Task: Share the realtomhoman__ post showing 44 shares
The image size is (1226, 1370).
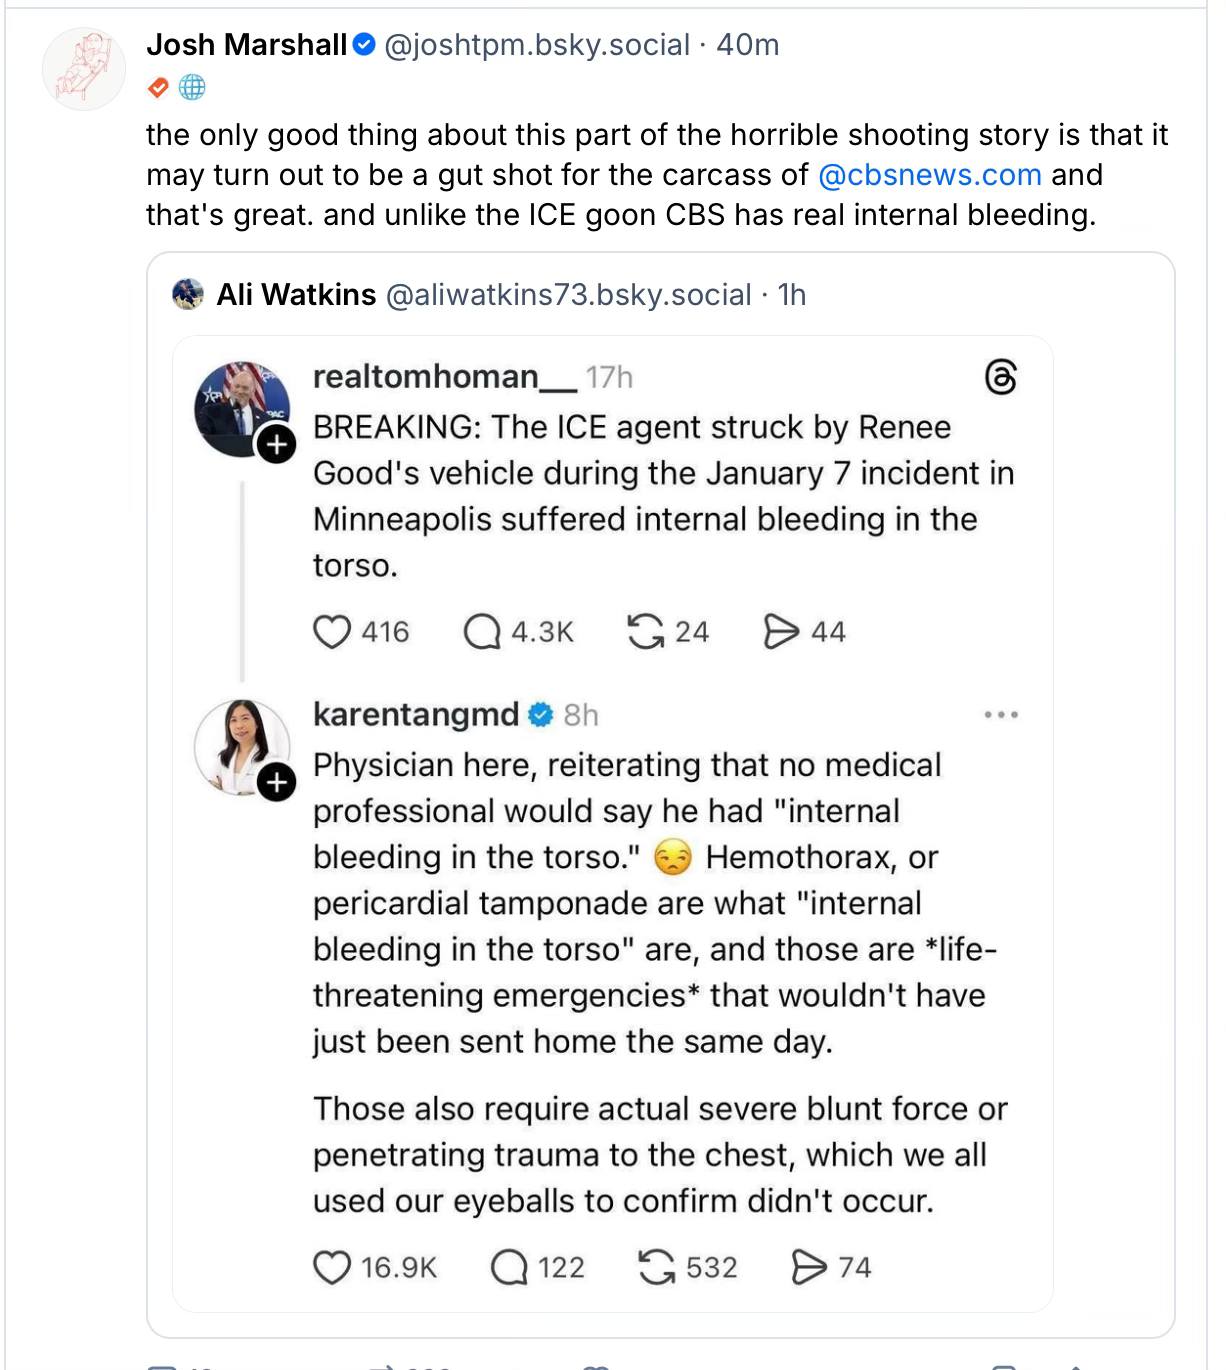Action: [x=781, y=632]
